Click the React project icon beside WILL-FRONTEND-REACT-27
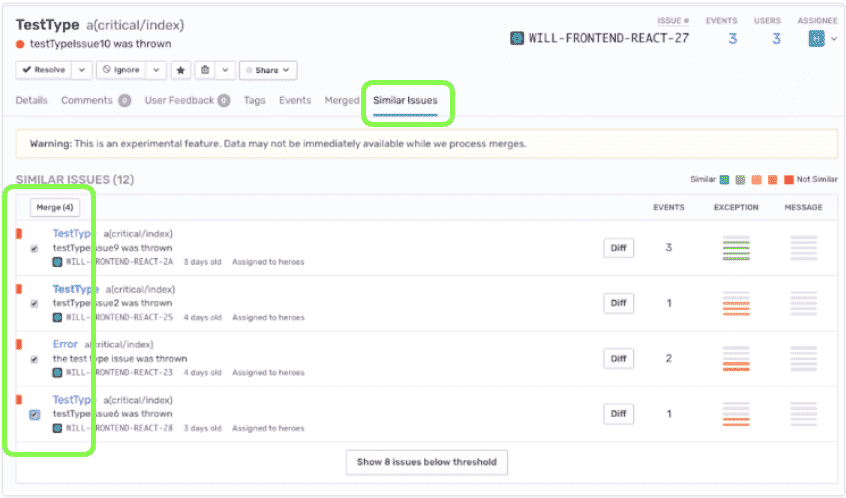846x498 pixels. pos(517,39)
